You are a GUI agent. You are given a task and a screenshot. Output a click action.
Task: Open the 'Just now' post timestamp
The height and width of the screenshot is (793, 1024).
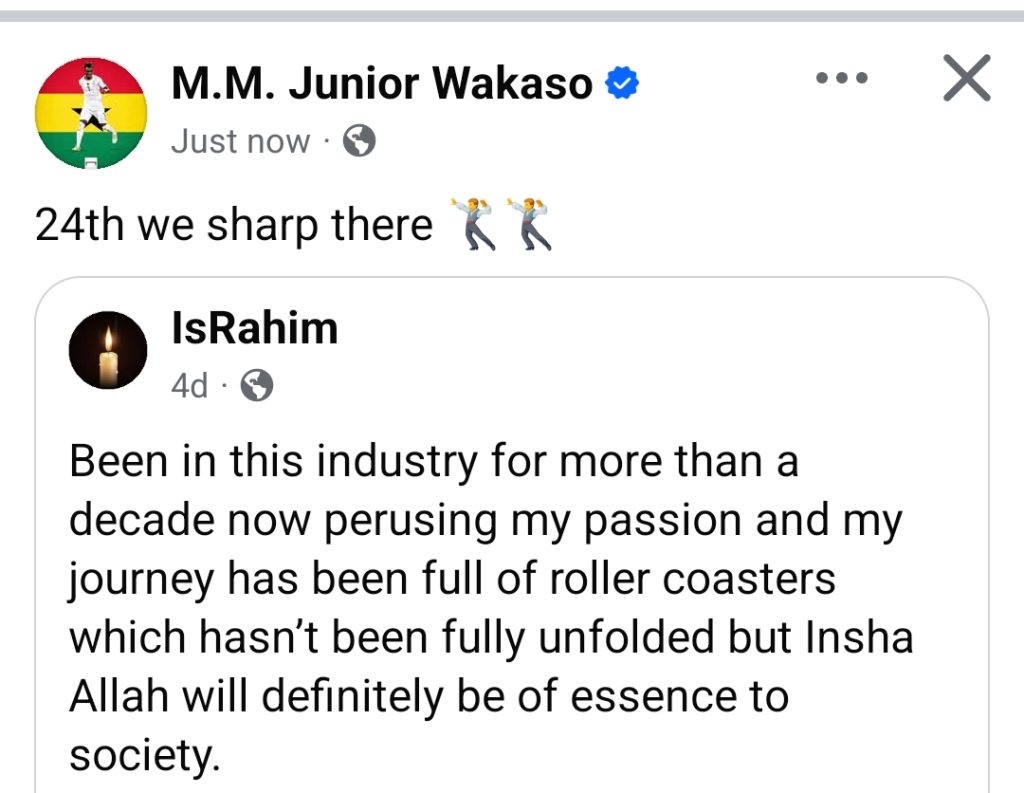(x=240, y=141)
